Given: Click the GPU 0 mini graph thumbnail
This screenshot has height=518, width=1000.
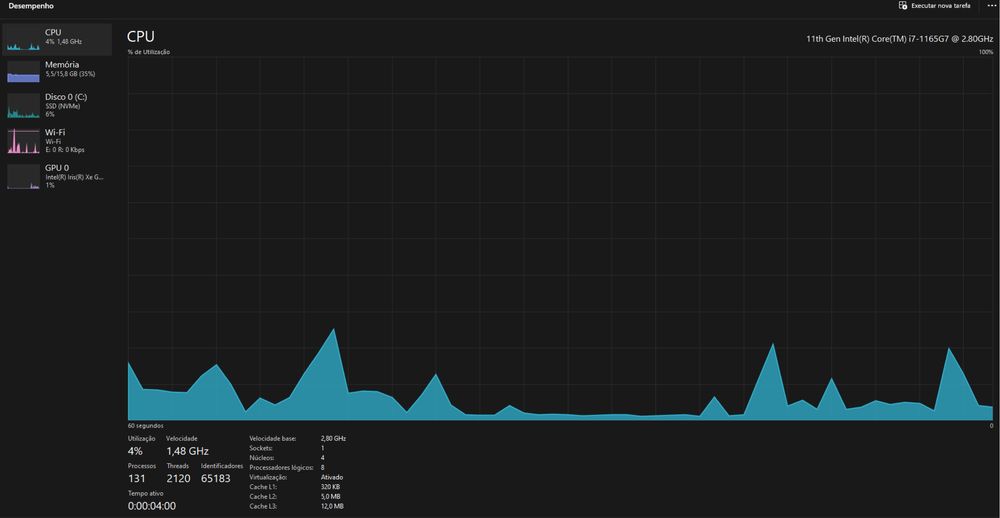Looking at the screenshot, I should pos(24,177).
